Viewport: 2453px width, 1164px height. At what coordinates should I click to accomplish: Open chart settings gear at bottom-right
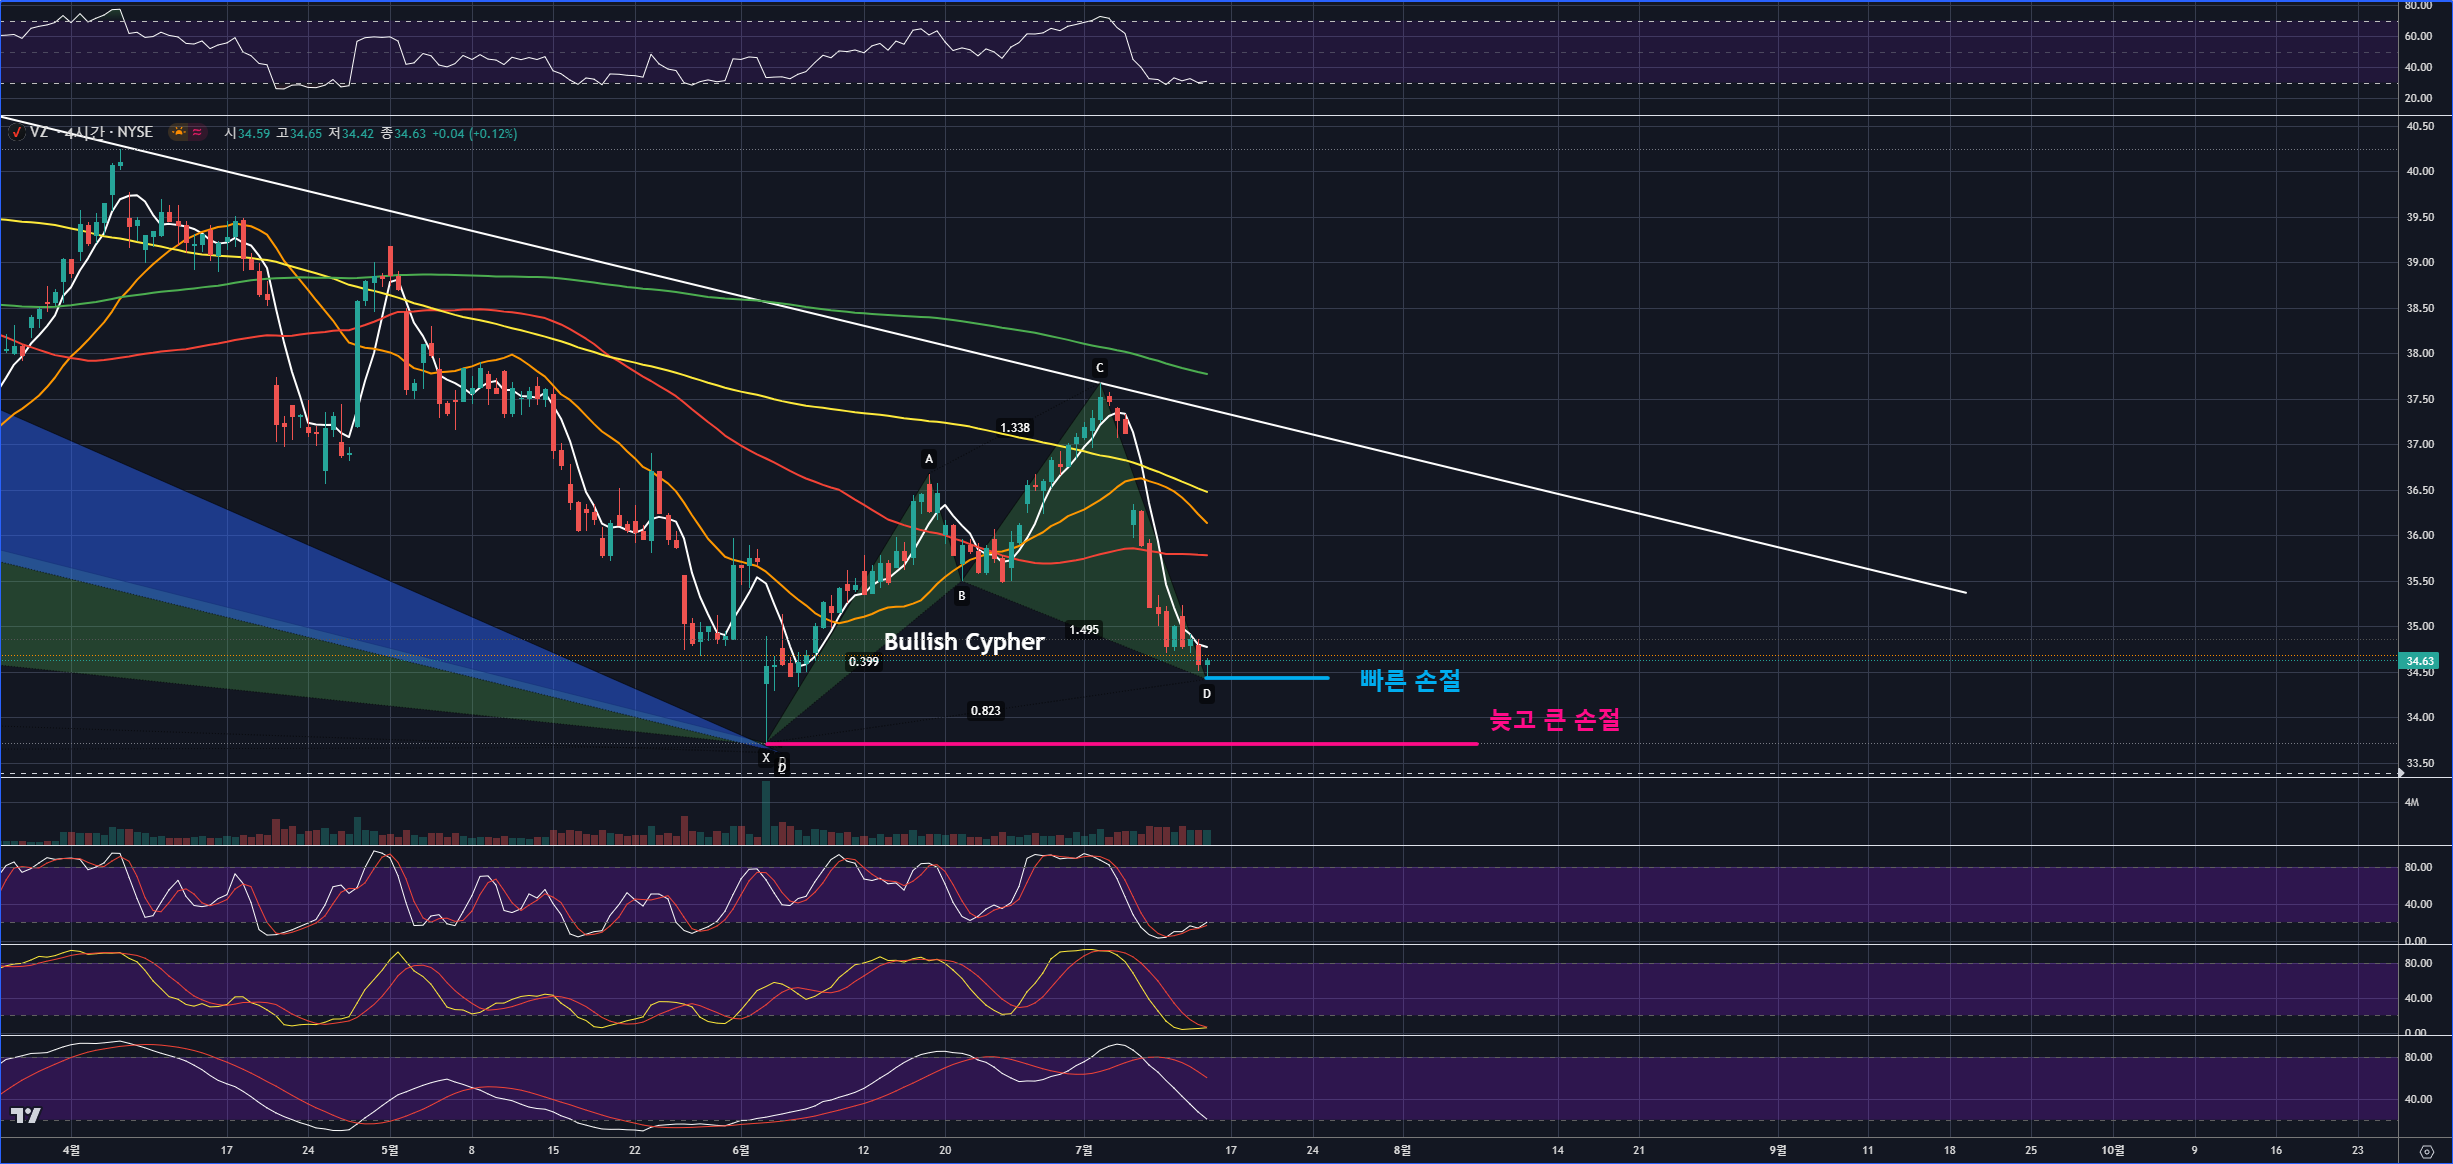pyautogui.click(x=2426, y=1152)
